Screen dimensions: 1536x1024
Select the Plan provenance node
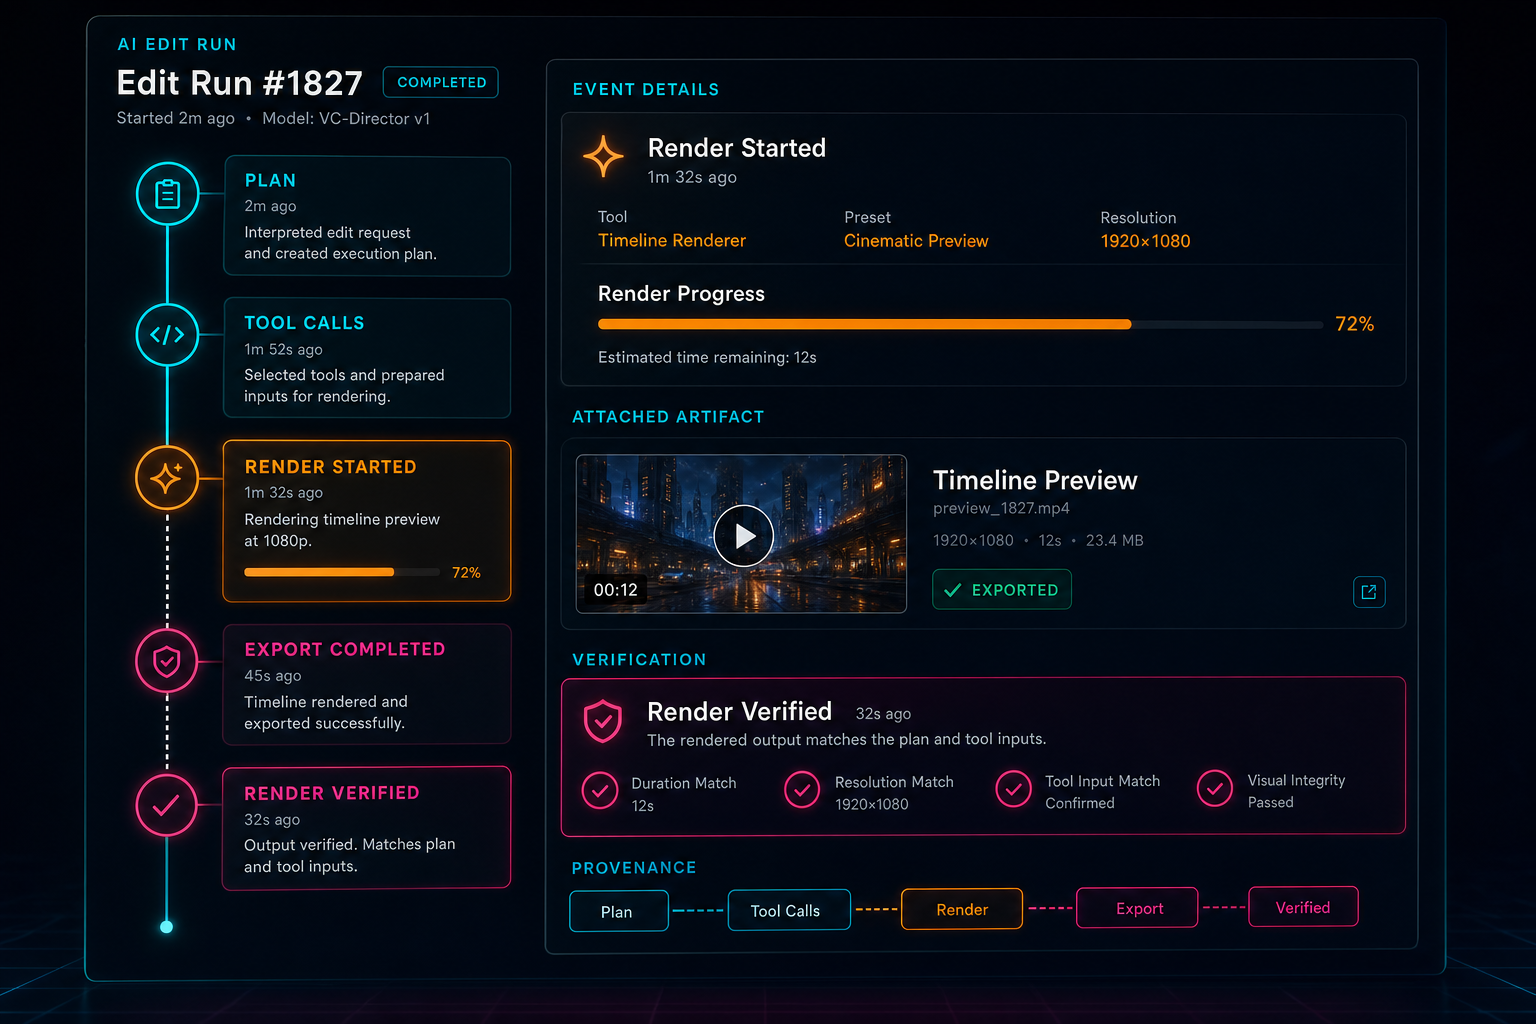pos(619,911)
